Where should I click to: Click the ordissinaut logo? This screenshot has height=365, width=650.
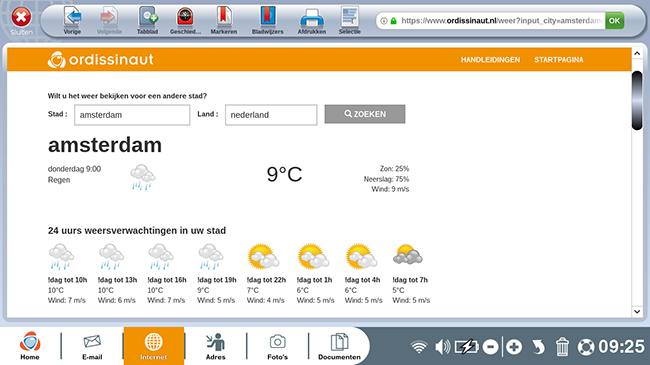pos(100,60)
